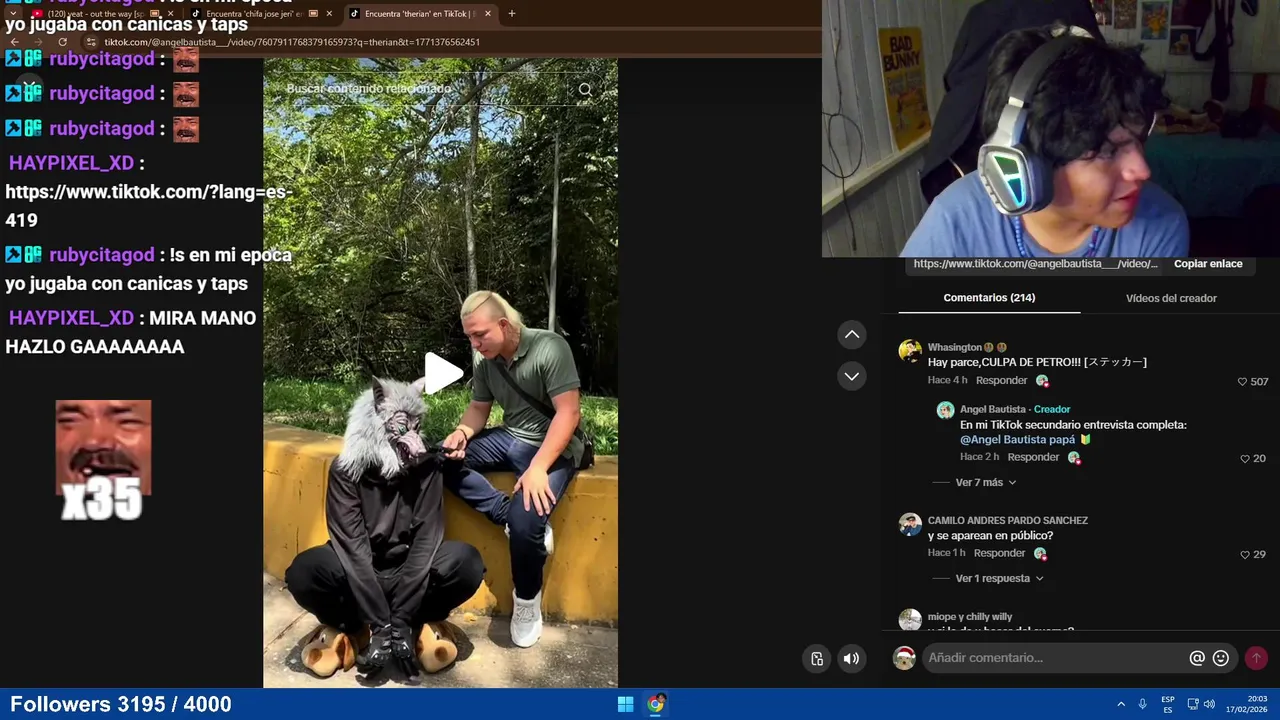
Task: Close the 'chifa jose jeri' tab
Action: [329, 14]
